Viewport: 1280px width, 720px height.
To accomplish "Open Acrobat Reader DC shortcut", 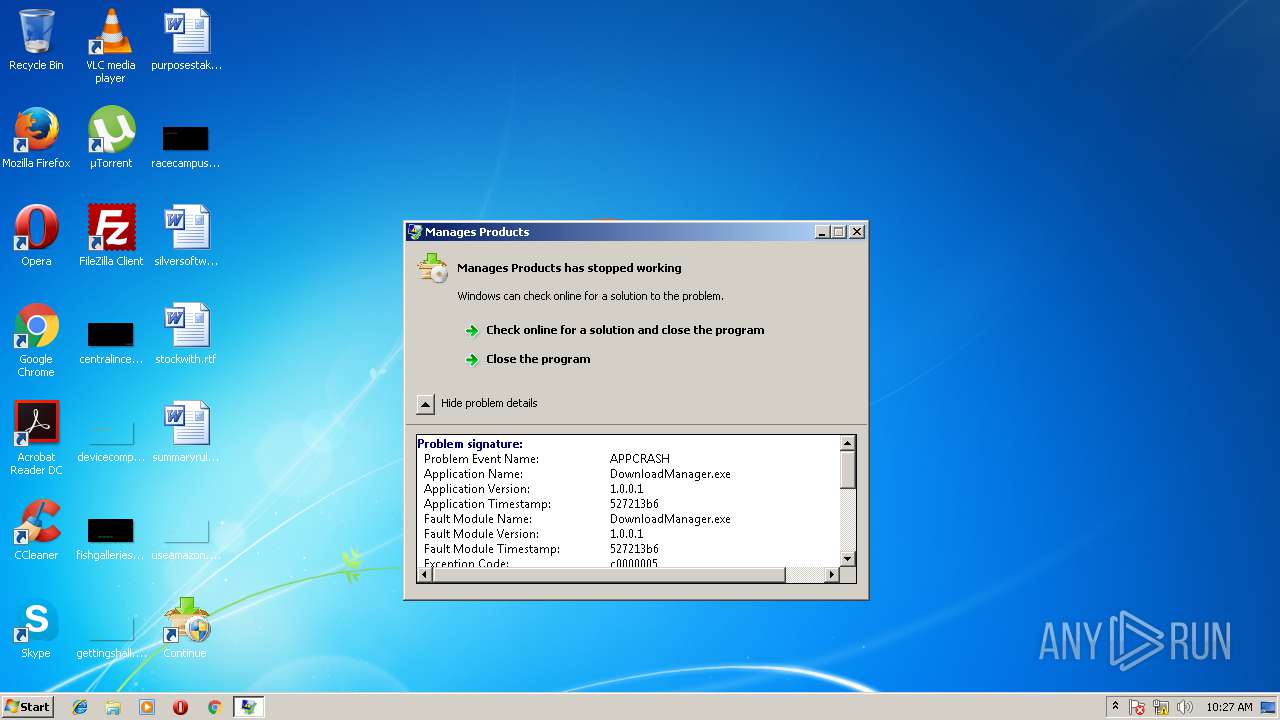I will coord(36,438).
